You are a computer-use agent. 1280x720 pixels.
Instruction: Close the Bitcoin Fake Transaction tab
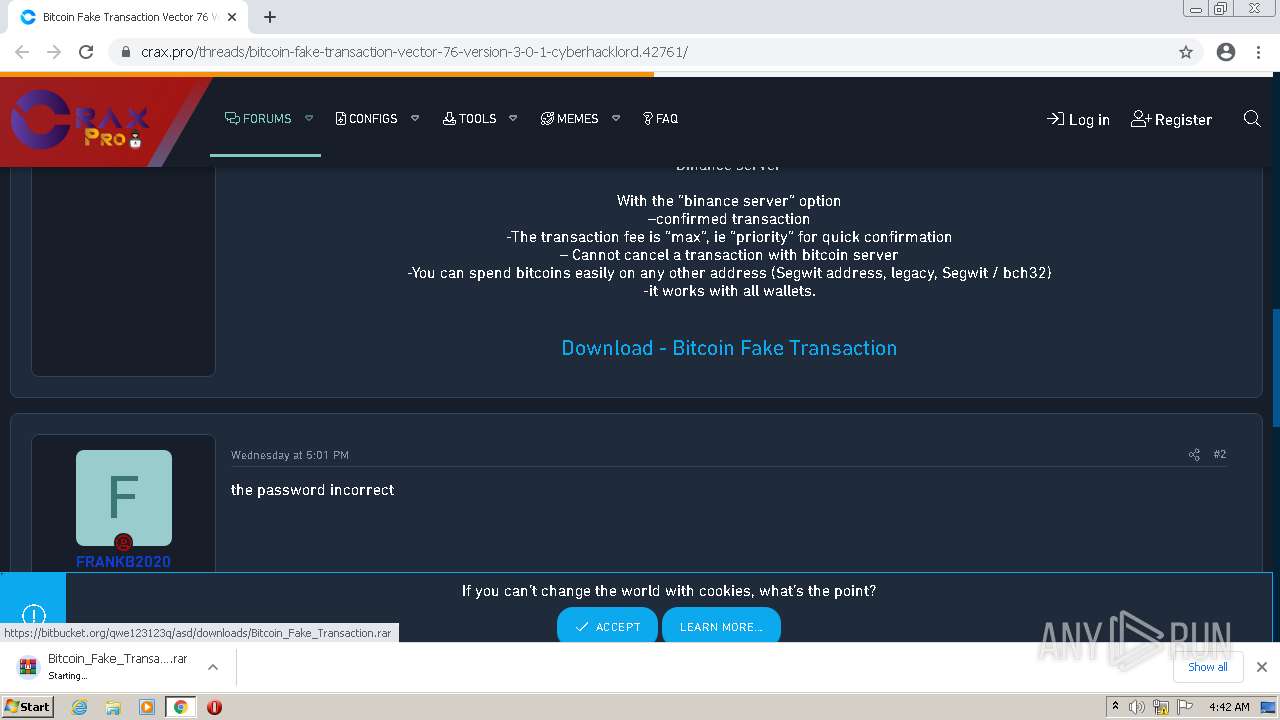click(x=232, y=17)
